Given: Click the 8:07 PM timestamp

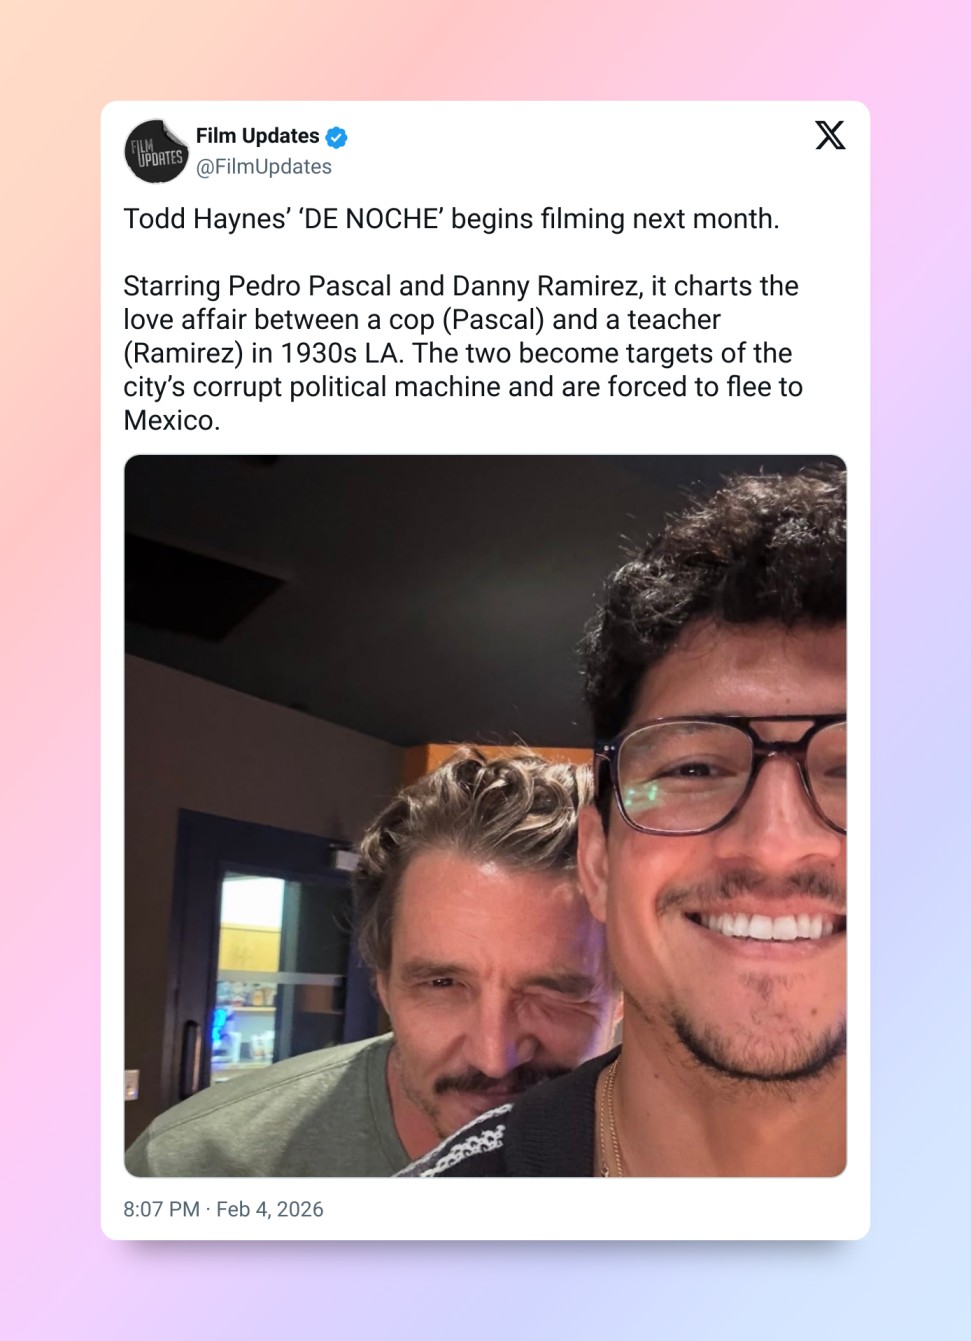Looking at the screenshot, I should click(x=161, y=1209).
